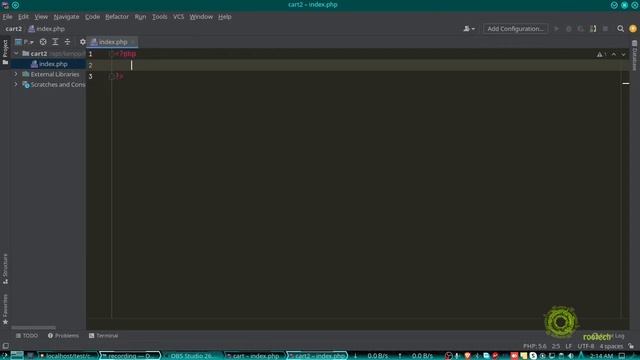Click the Expand All icon in Project panel
Image resolution: width=640 pixels, height=360 pixels.
[x=55, y=42]
